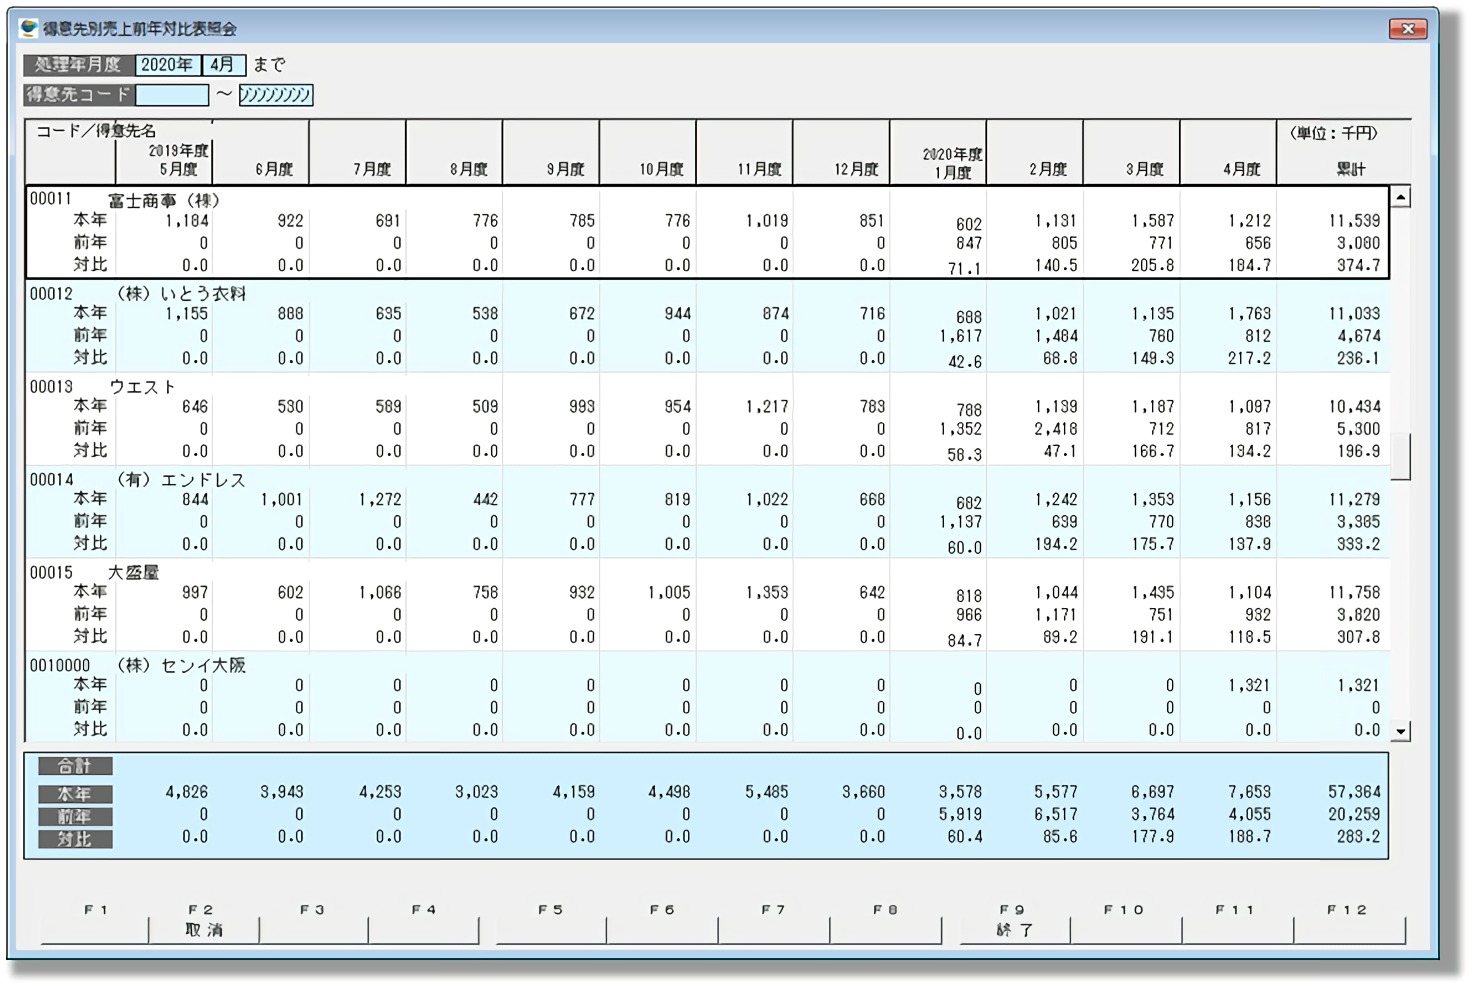Click the 得意先コード label
This screenshot has height=986, width=1472.
click(78, 95)
